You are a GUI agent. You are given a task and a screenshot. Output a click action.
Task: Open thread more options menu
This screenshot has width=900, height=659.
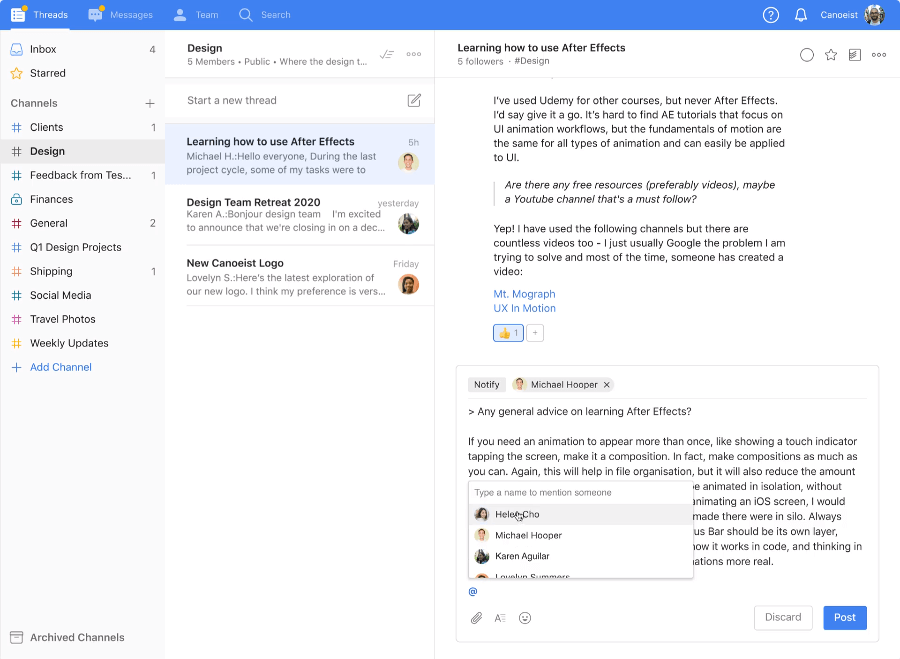pyautogui.click(x=878, y=55)
